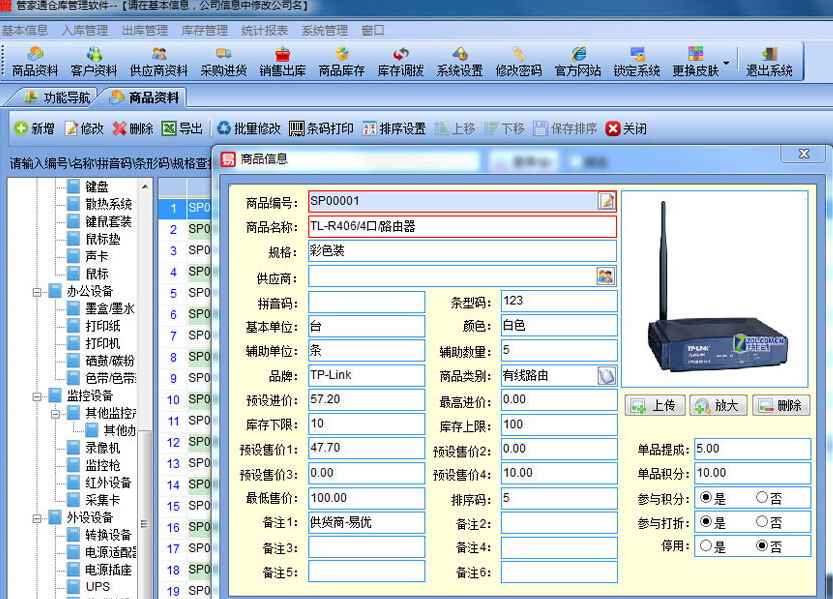Select 否 for 参与积分
Image resolution: width=833 pixels, height=599 pixels.
tap(762, 498)
